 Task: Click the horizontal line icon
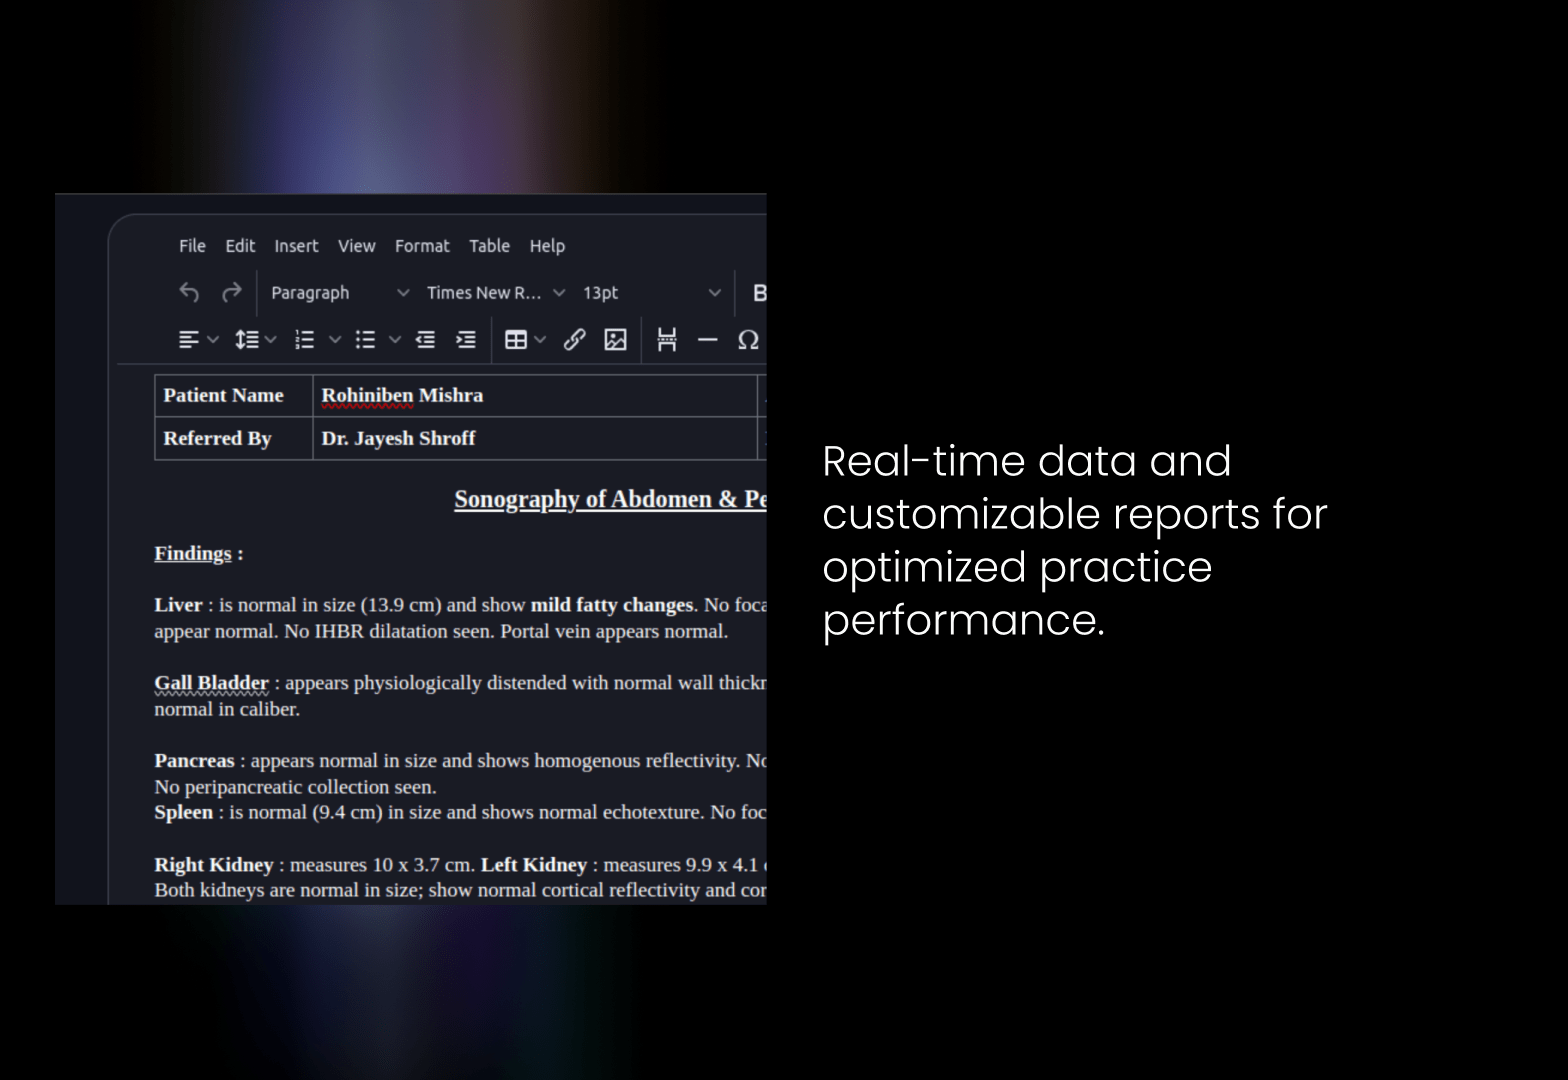click(708, 340)
